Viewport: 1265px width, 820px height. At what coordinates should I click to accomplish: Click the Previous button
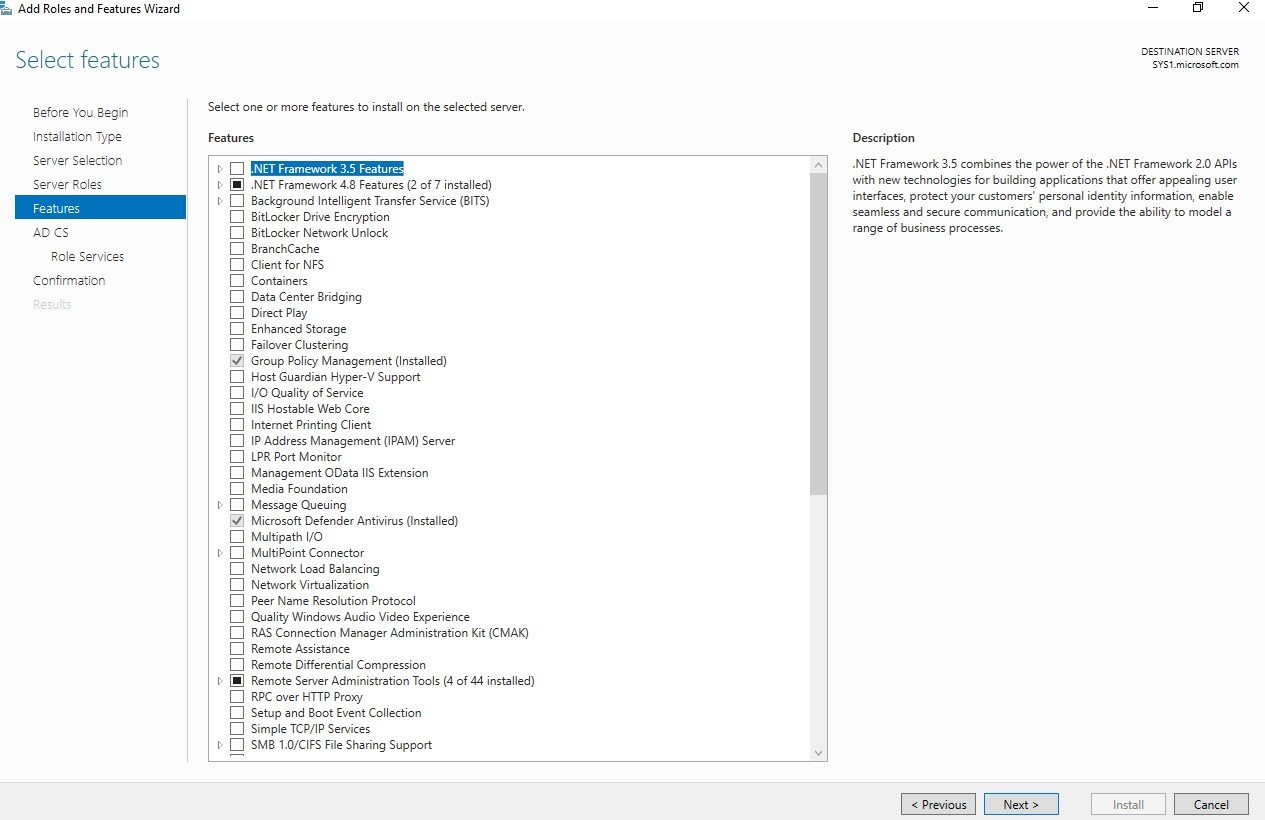pyautogui.click(x=938, y=804)
